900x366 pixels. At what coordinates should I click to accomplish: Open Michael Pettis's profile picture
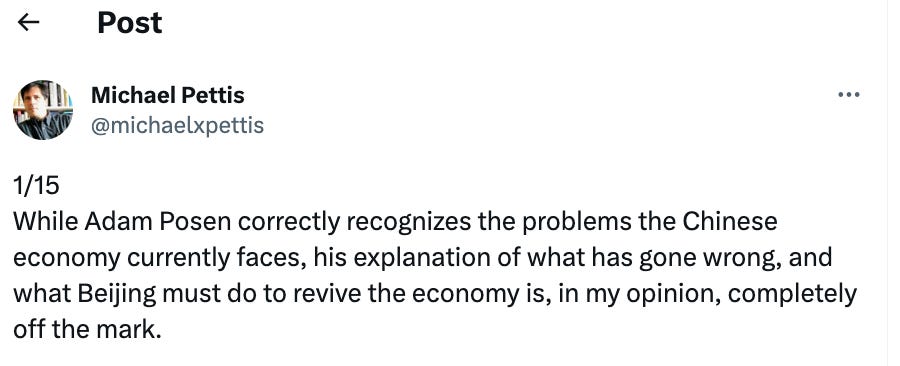coord(43,110)
